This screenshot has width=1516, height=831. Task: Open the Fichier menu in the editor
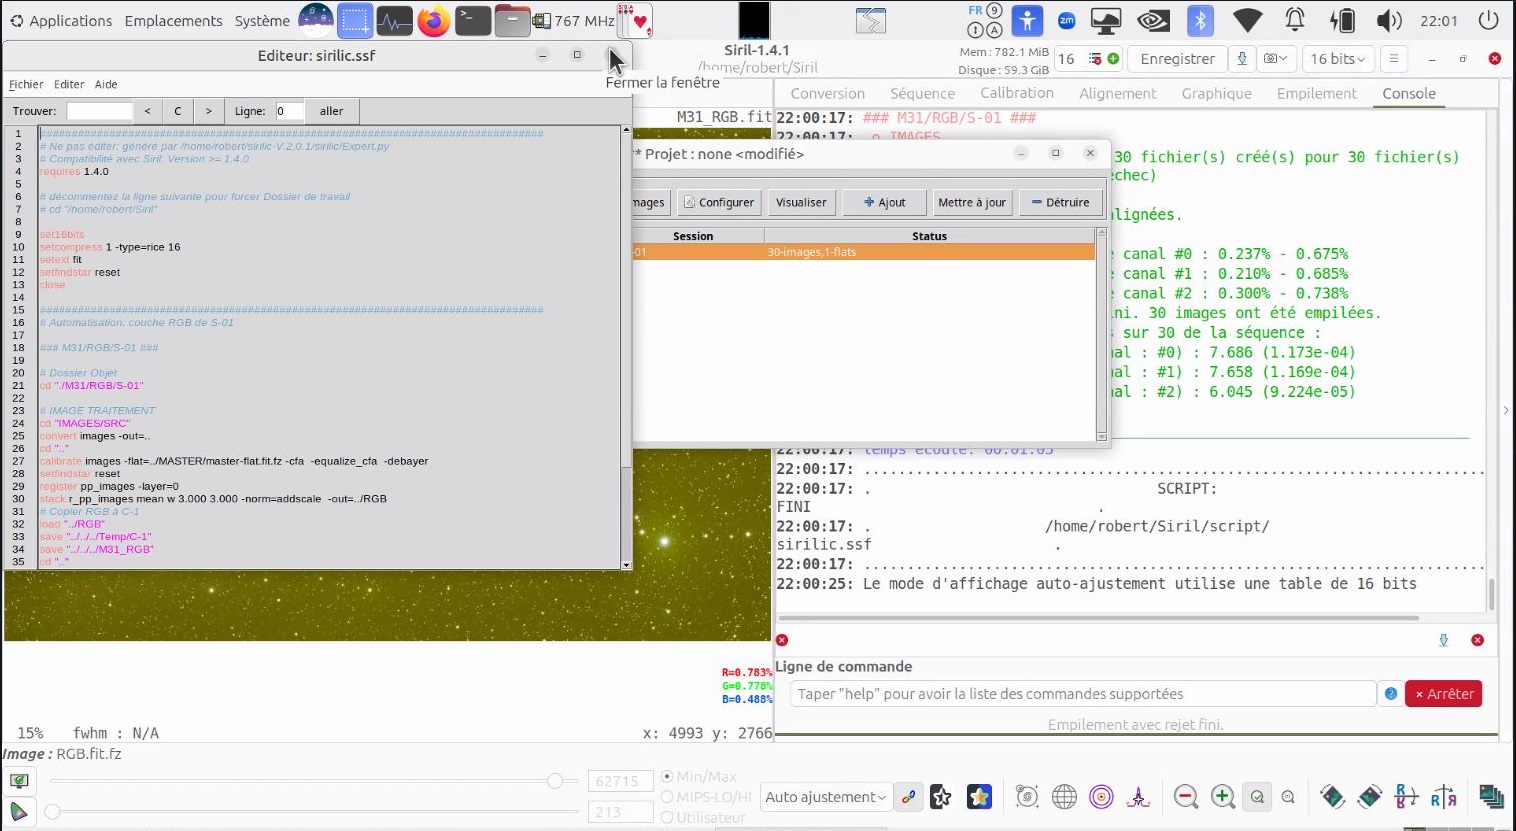[x=26, y=84]
